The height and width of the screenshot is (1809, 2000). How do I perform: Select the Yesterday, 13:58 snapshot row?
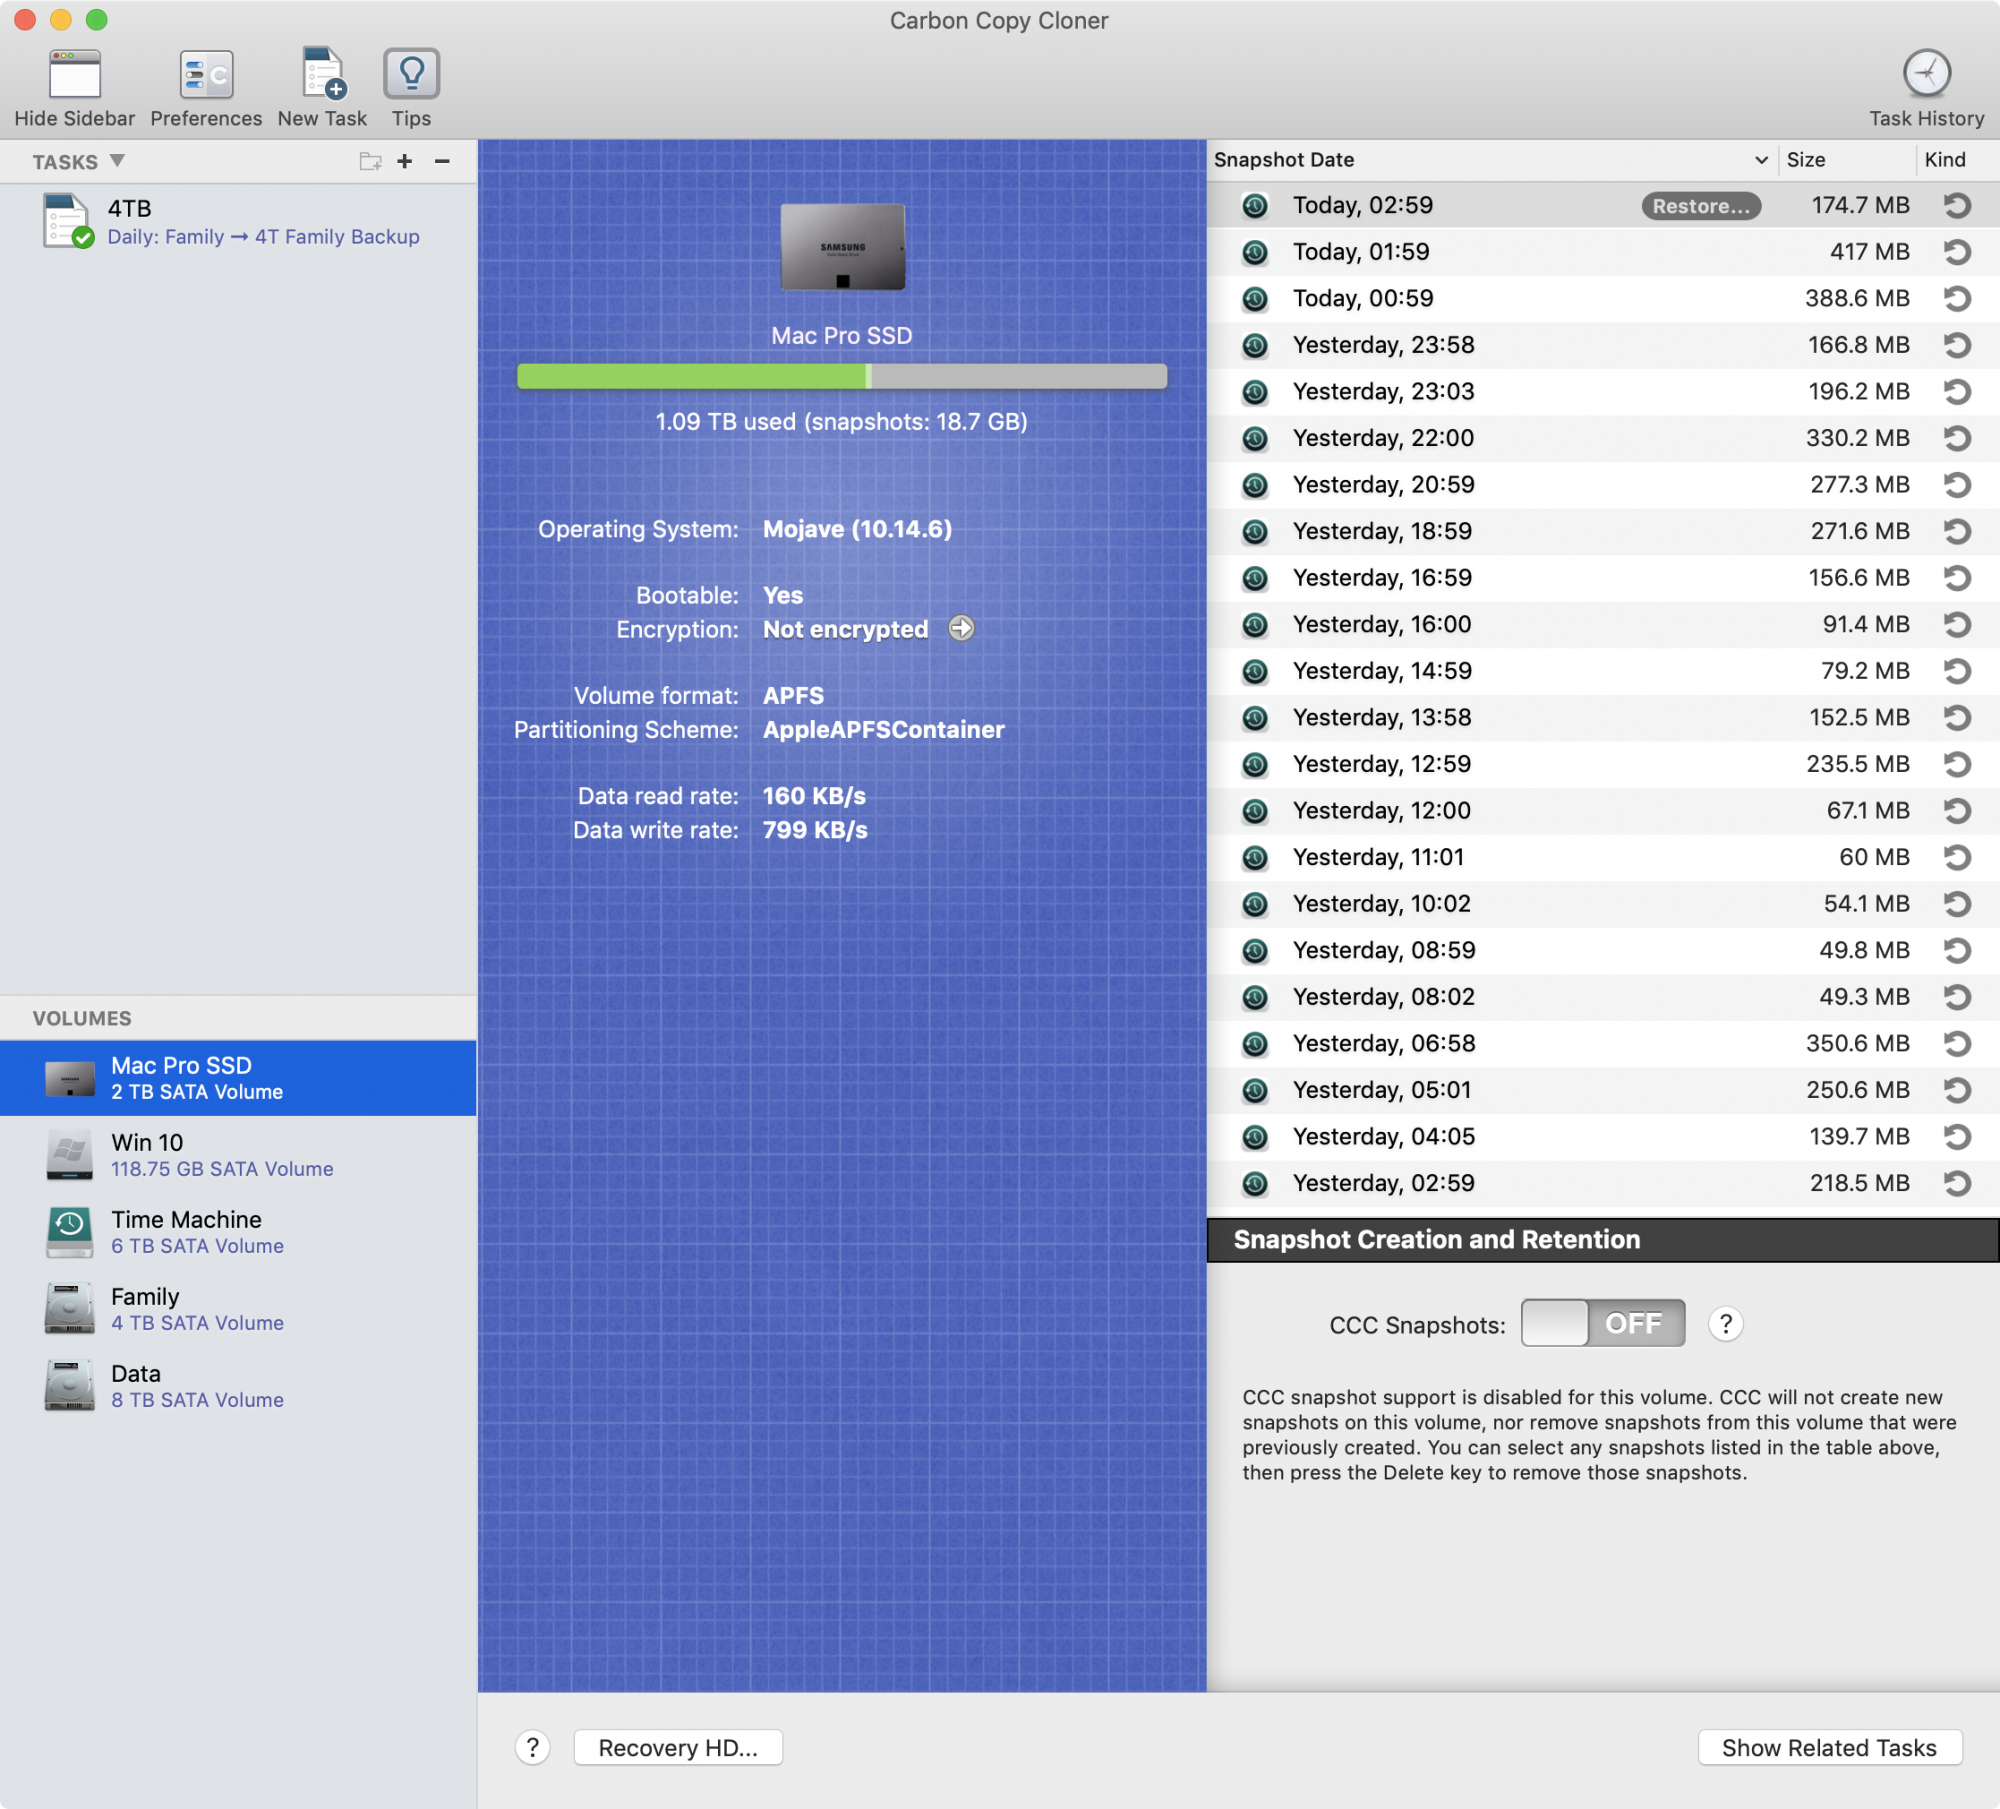(x=1603, y=718)
